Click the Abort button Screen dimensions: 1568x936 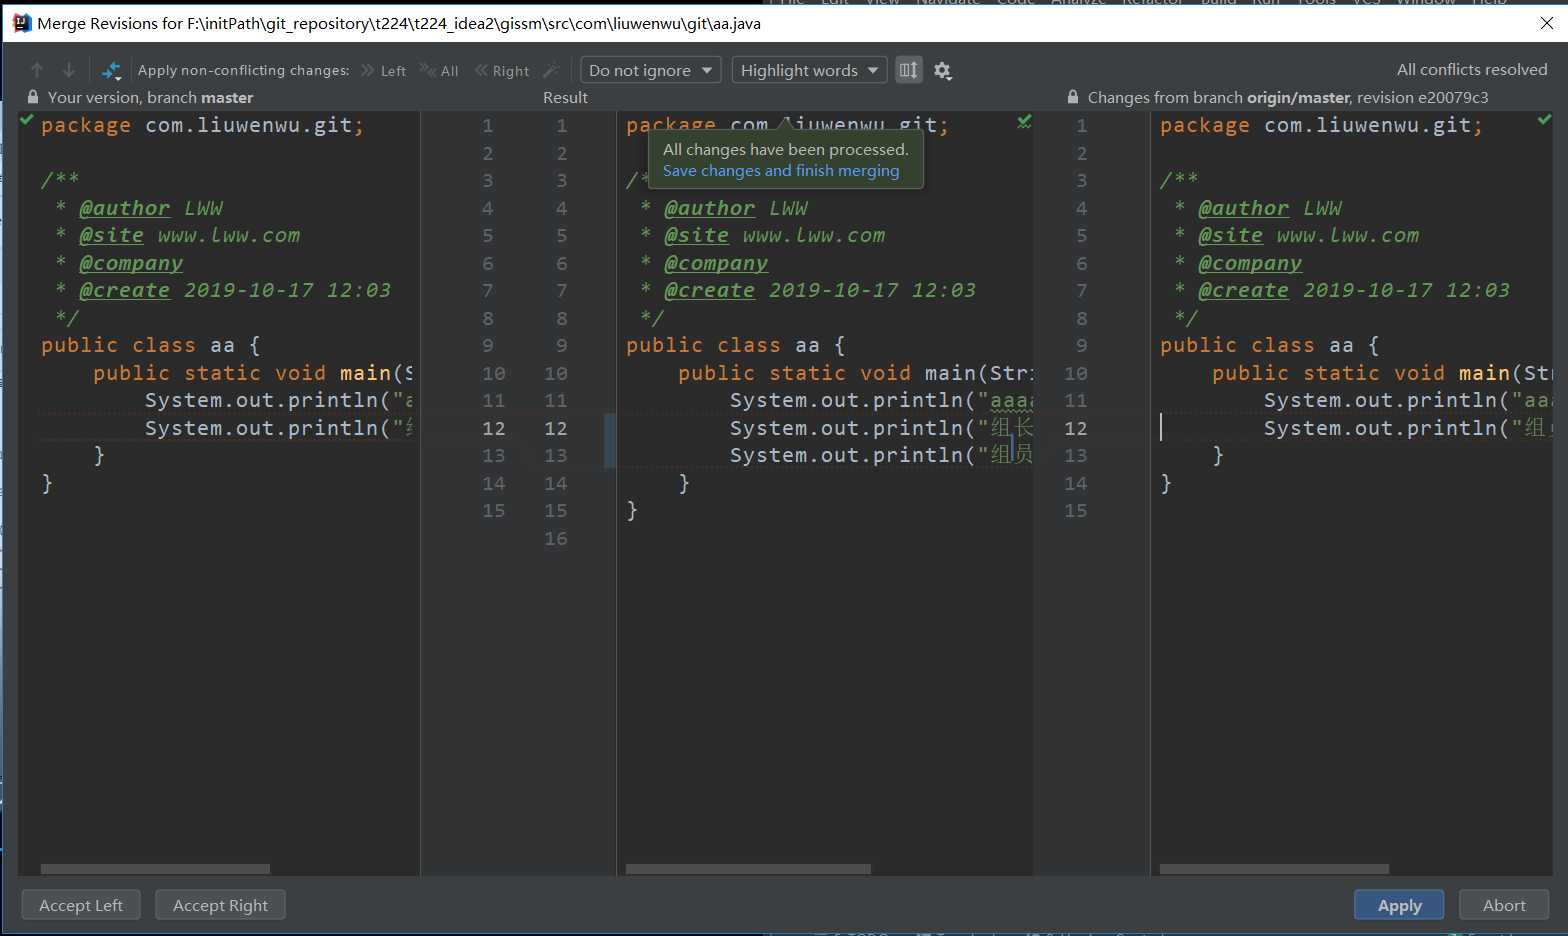point(1504,905)
